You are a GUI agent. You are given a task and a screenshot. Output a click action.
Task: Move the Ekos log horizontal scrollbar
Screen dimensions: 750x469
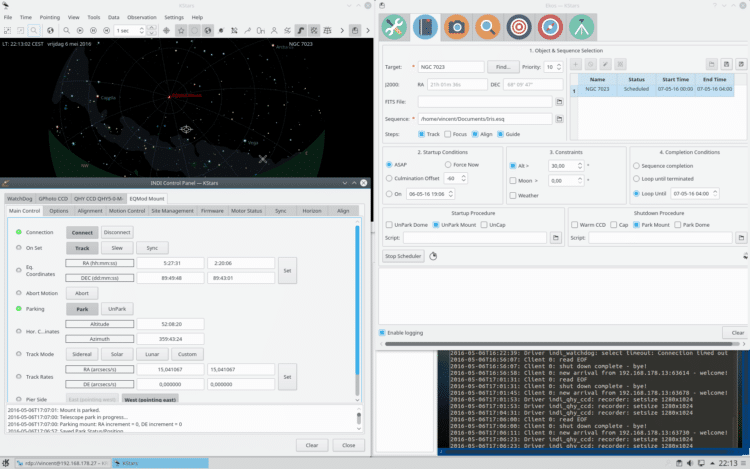558,344
